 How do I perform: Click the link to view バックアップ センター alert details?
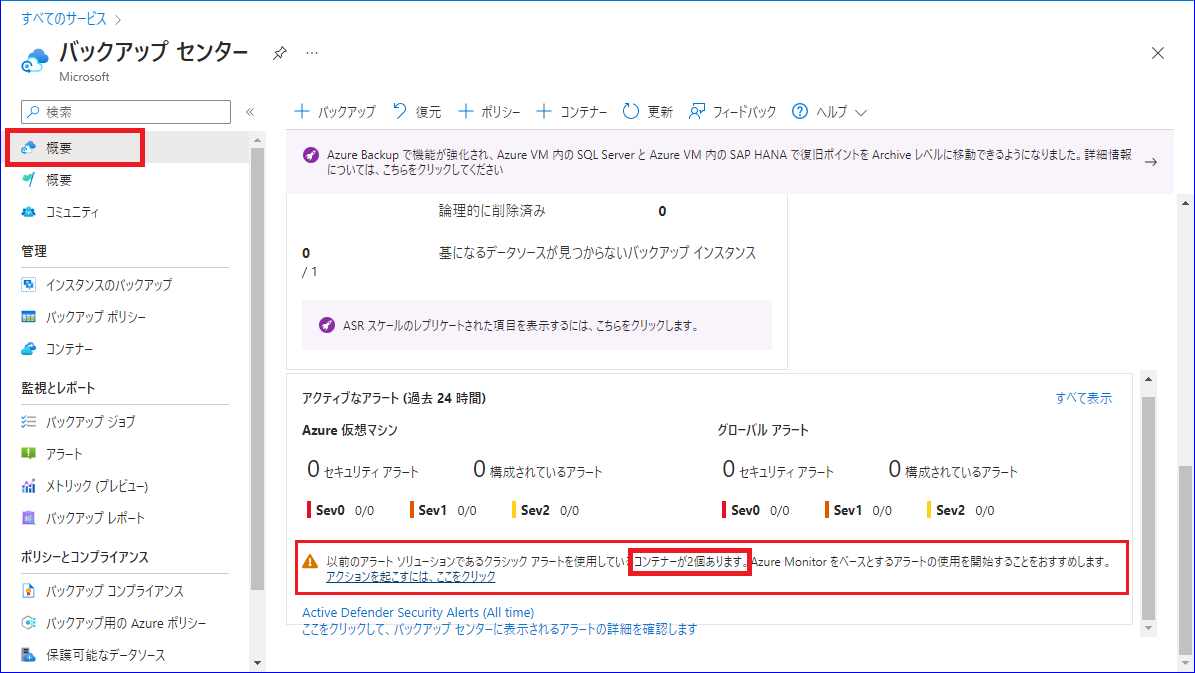[499, 629]
